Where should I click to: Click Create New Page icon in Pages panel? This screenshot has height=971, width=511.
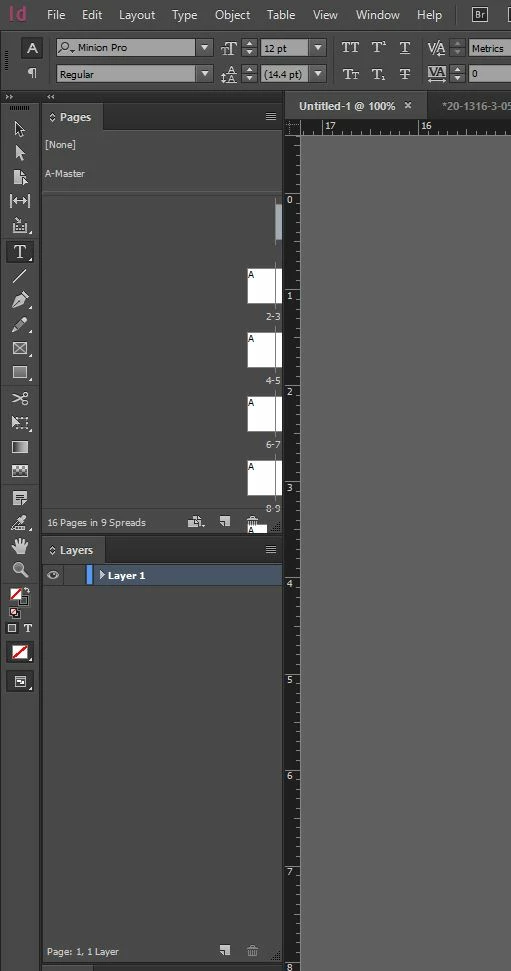[225, 521]
